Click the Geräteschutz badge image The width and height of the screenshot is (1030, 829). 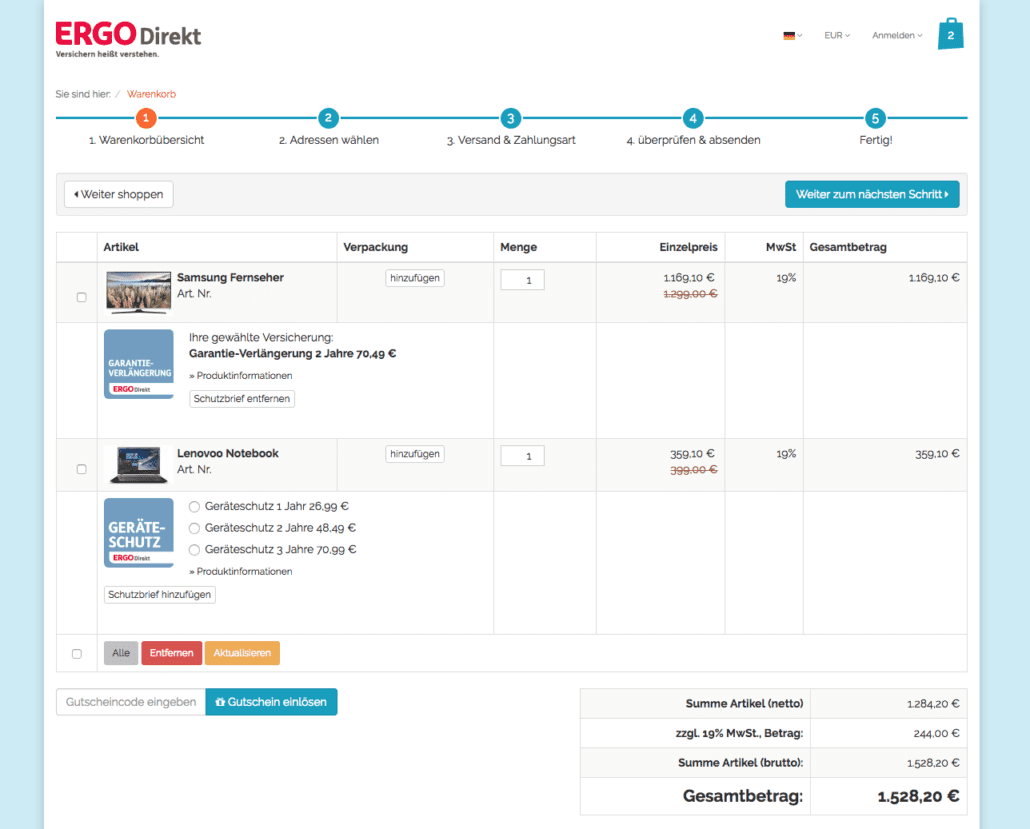coord(139,533)
